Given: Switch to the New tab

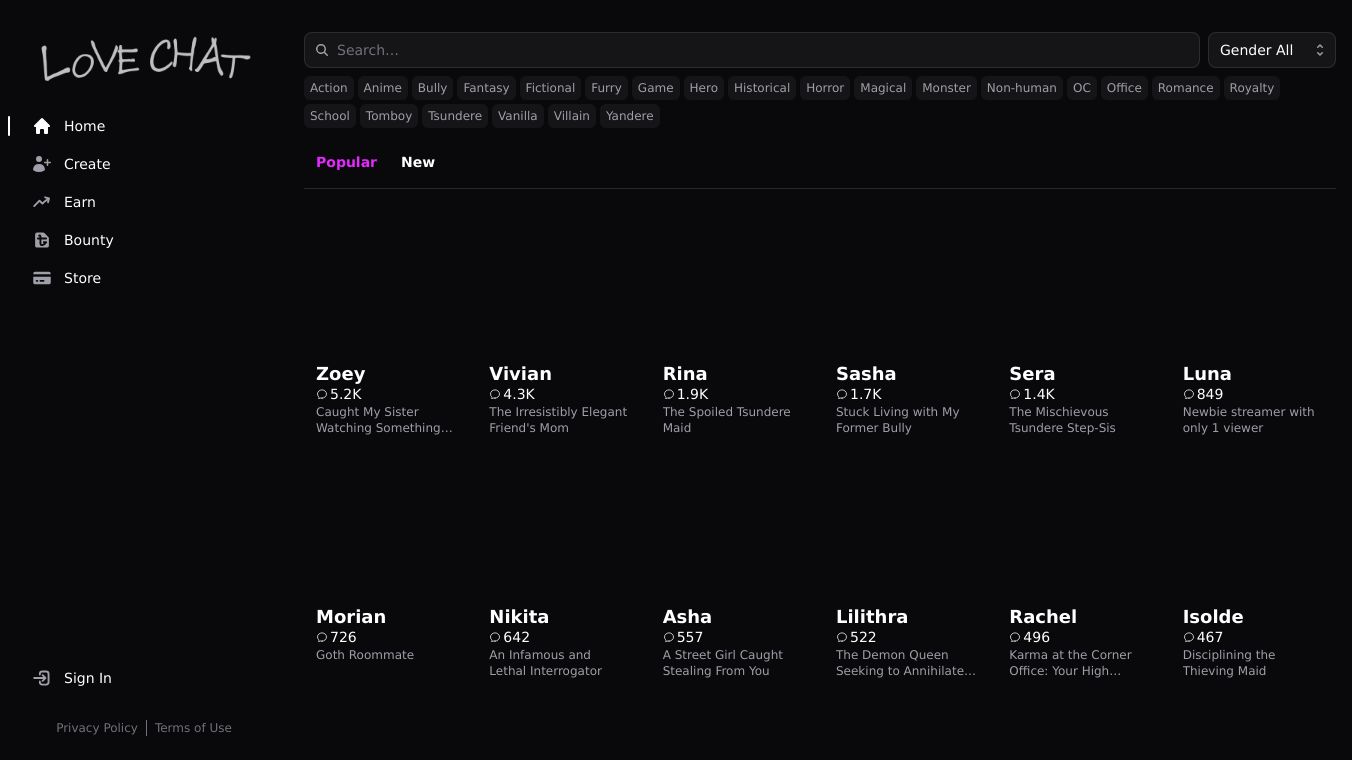Looking at the screenshot, I should click(x=417, y=162).
